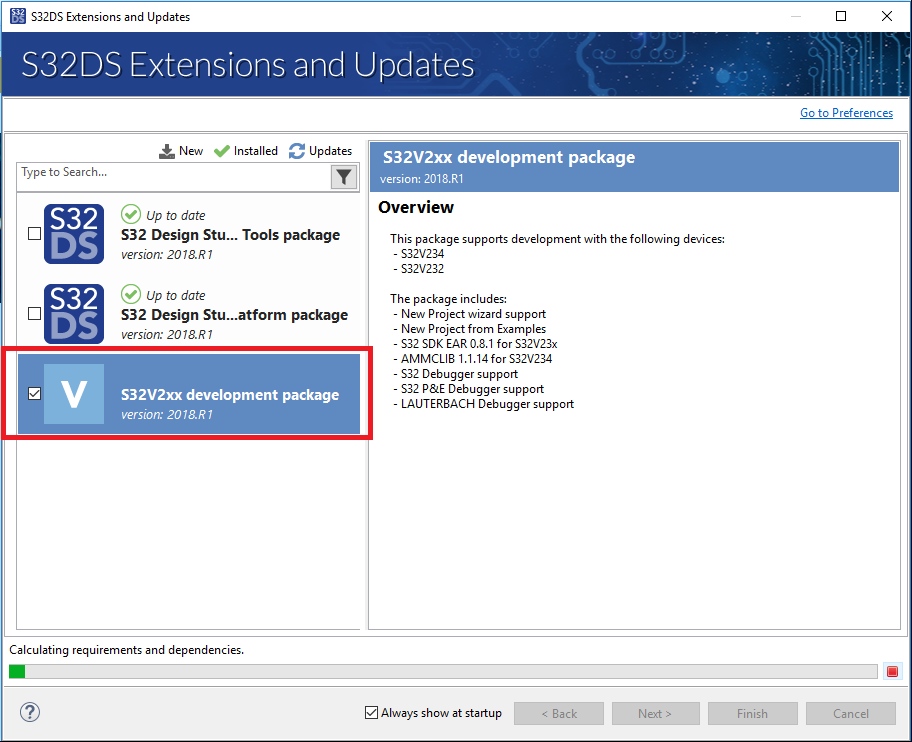Image resolution: width=912 pixels, height=742 pixels.
Task: Click version 2018.R1 in detail header
Action: tap(422, 179)
